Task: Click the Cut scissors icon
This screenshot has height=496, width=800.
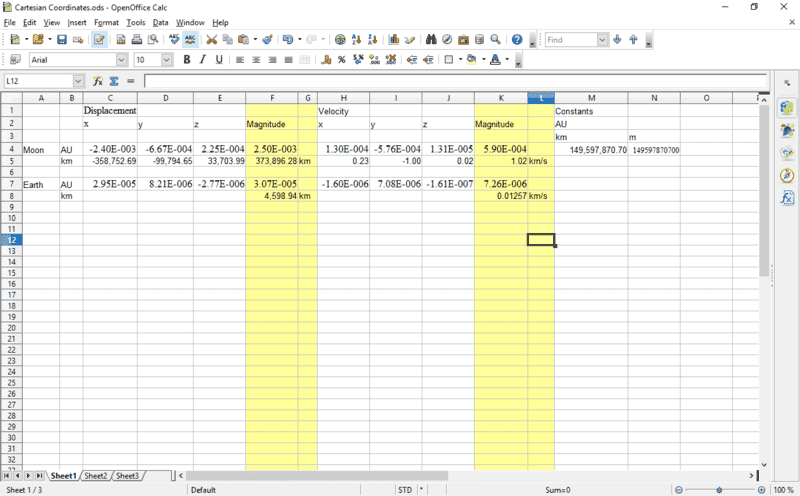Action: pos(212,40)
